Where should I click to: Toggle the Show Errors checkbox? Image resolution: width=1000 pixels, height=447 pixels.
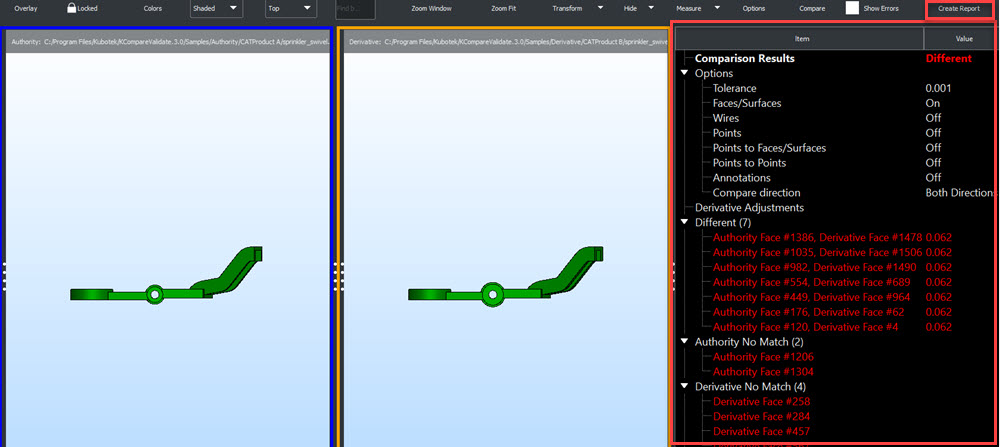tap(852, 8)
